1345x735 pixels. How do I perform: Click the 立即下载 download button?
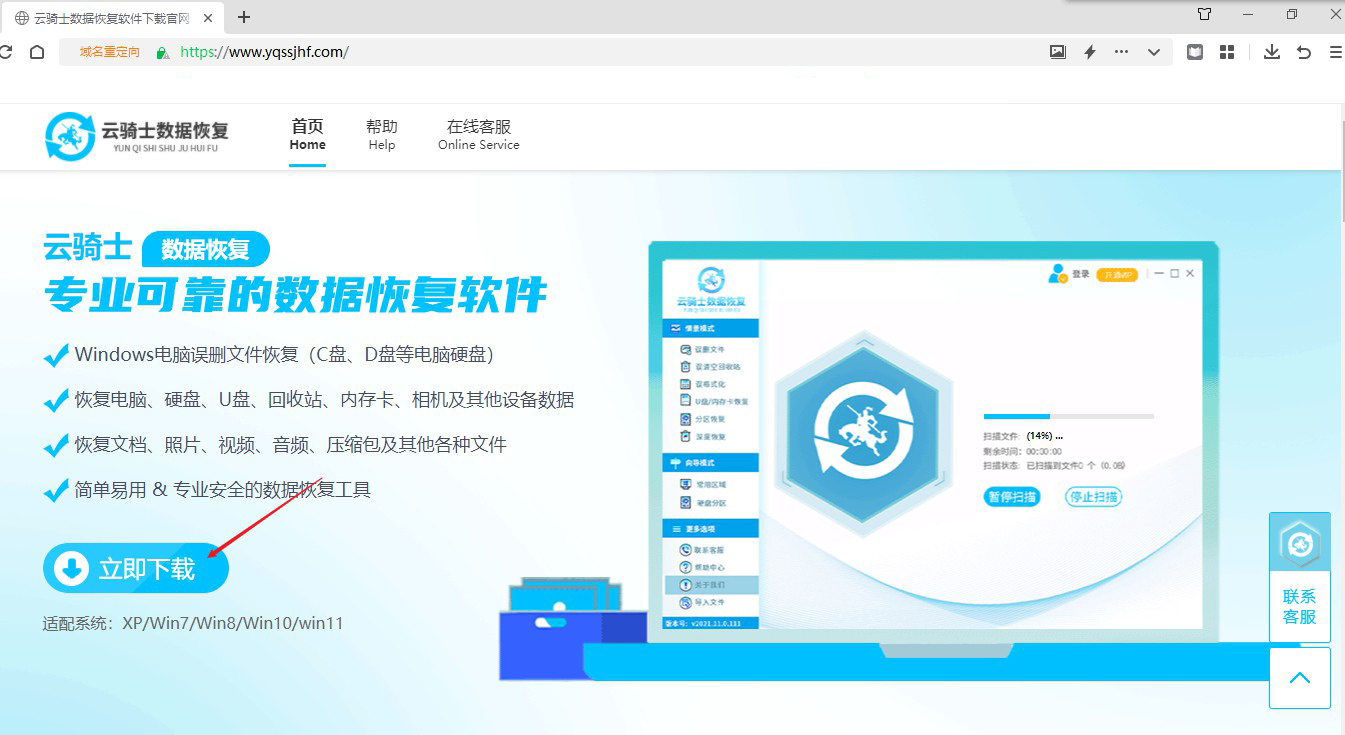point(136,569)
